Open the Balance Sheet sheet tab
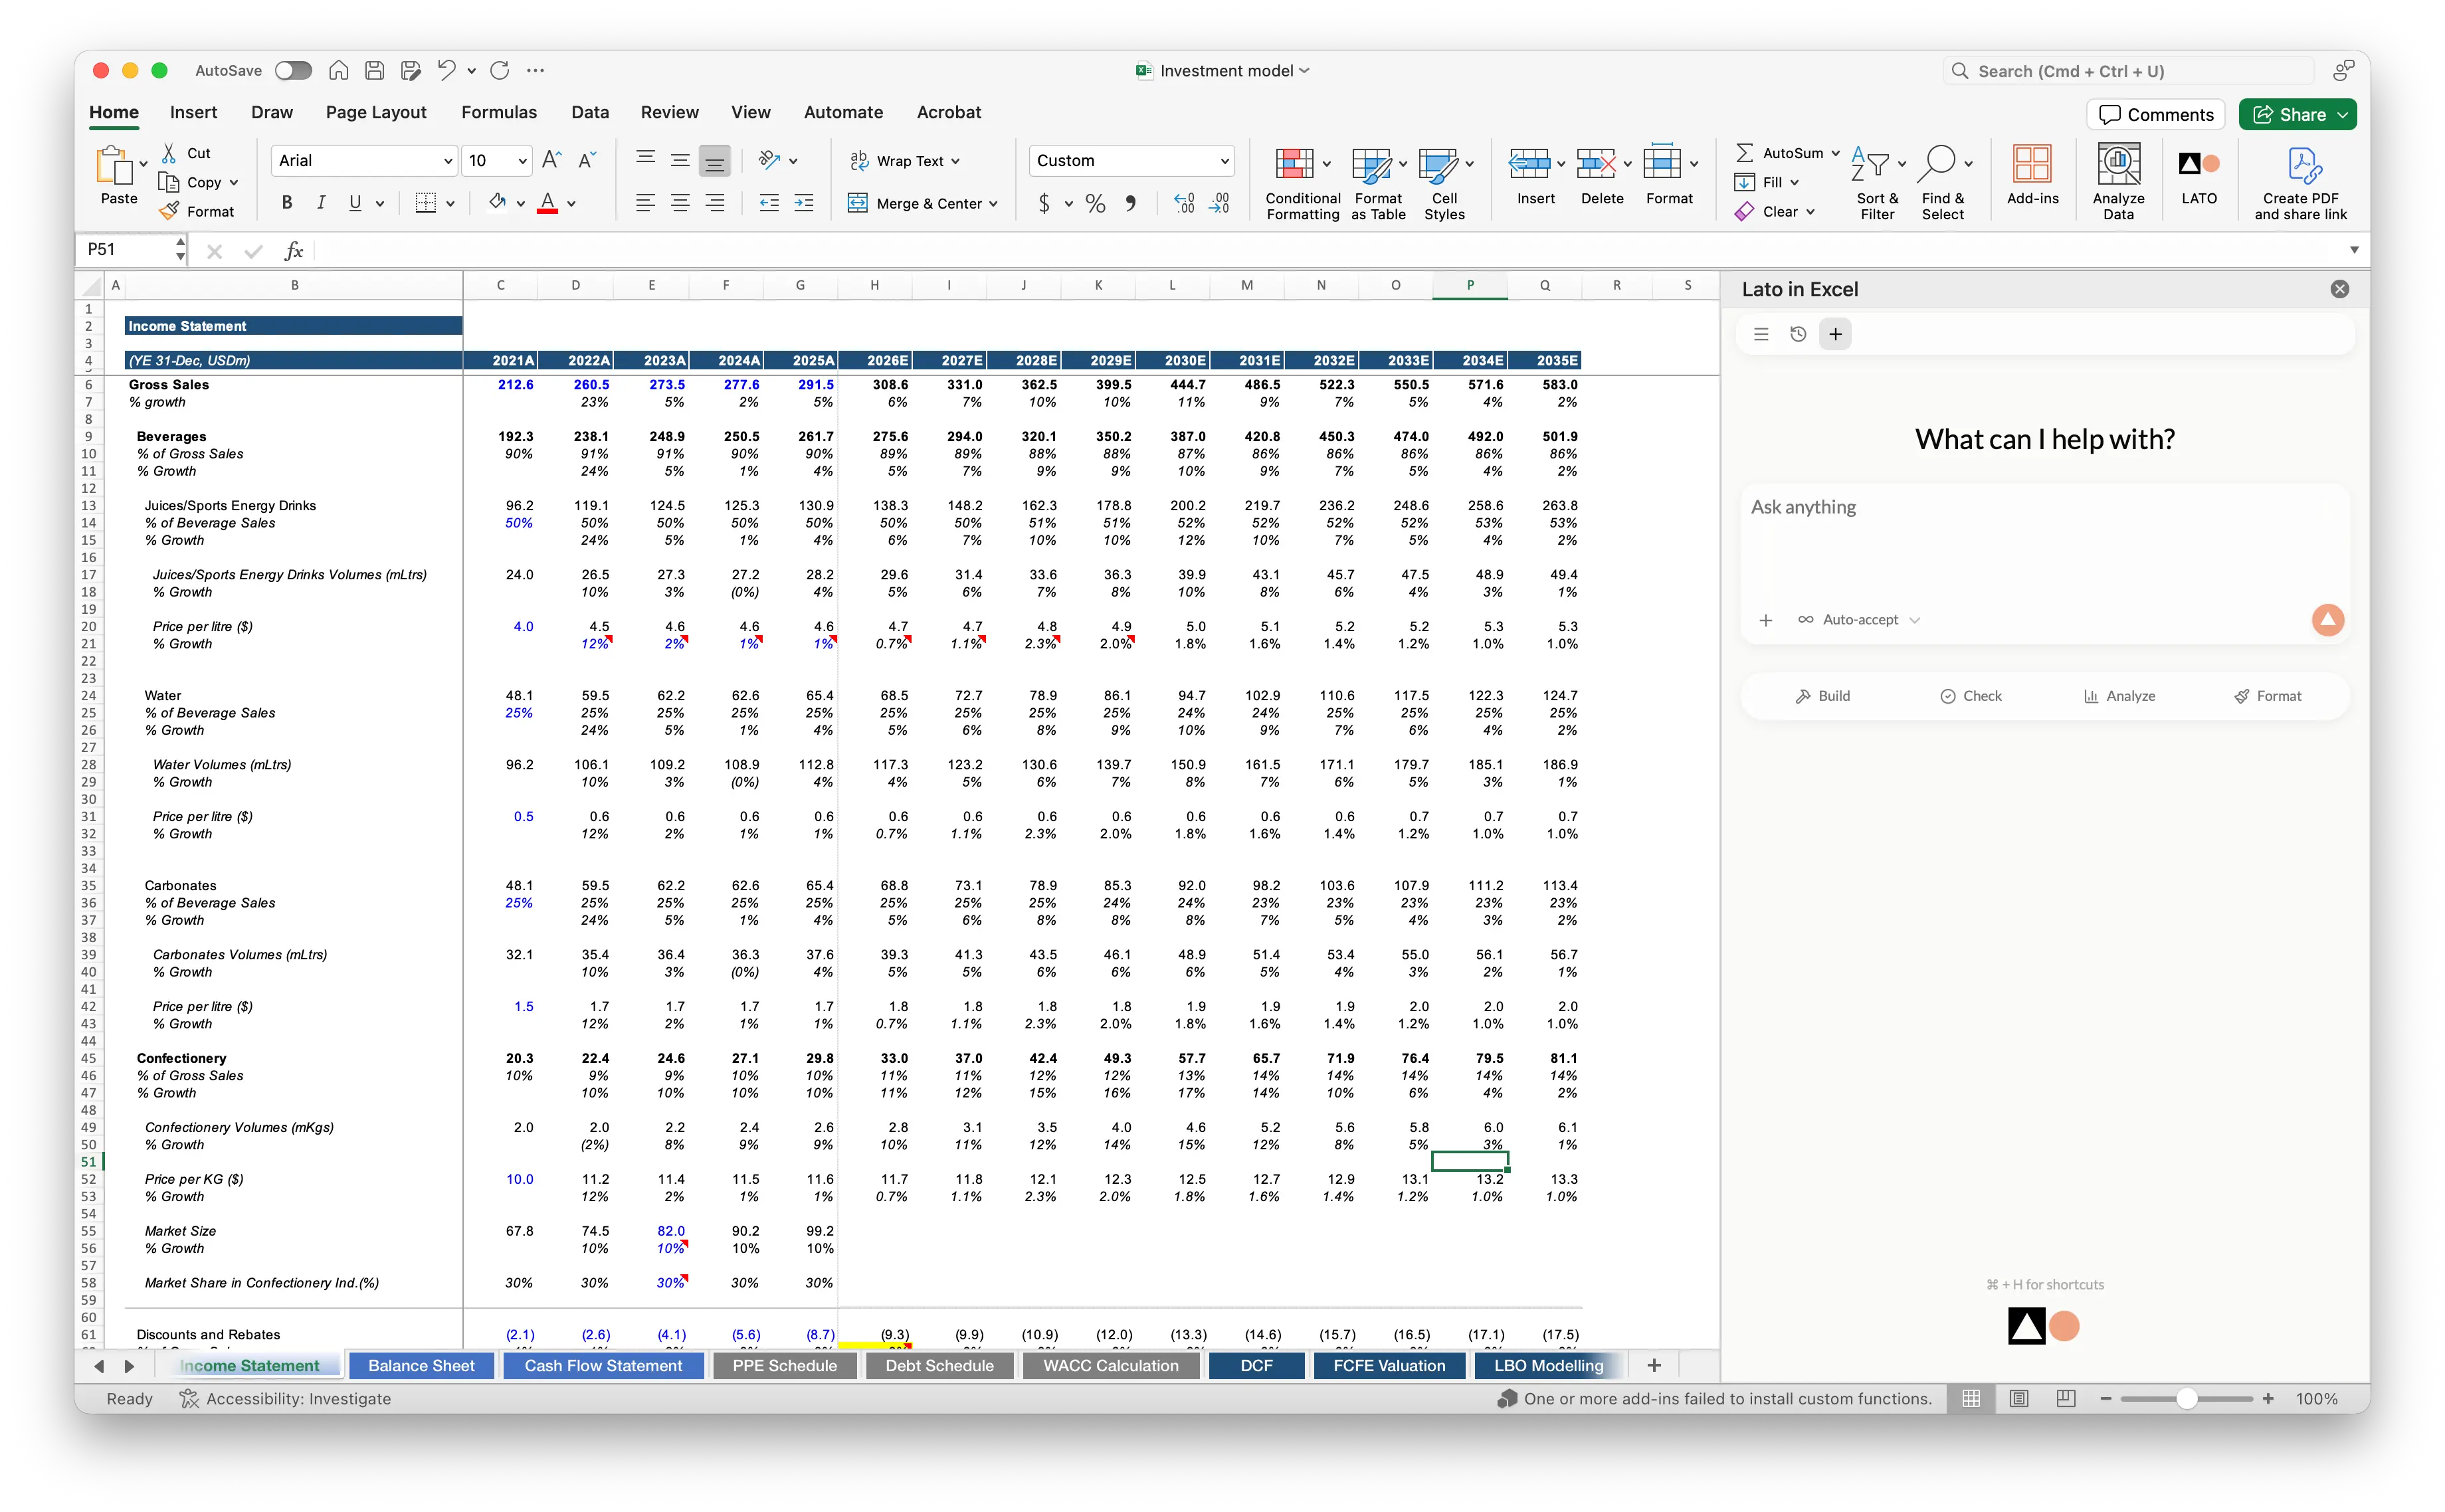Screen dimensions: 2445x1512 (421, 1365)
